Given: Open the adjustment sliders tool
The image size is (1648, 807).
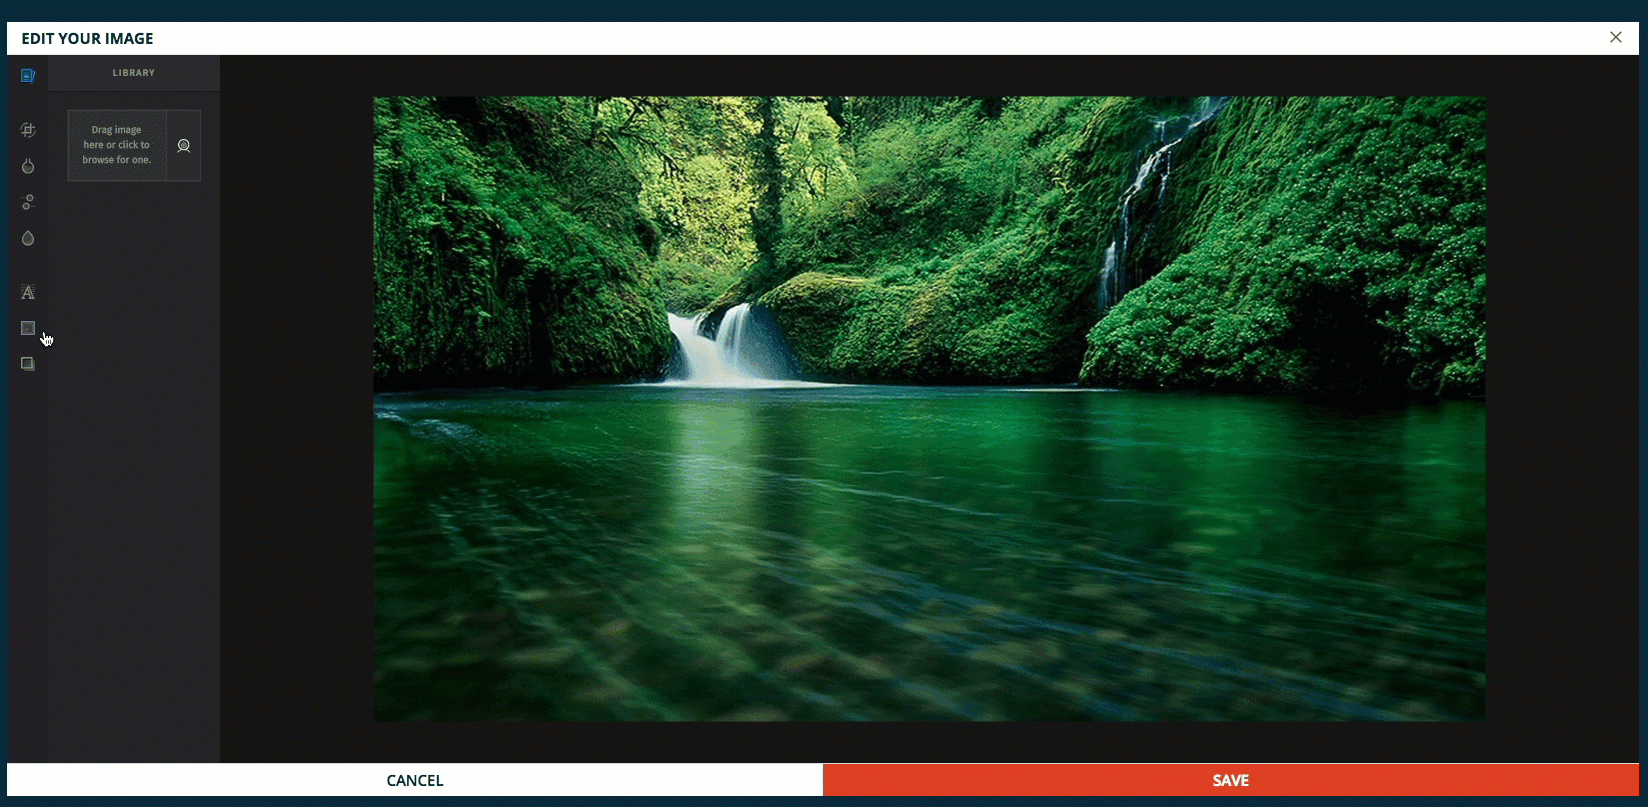Looking at the screenshot, I should (x=28, y=202).
